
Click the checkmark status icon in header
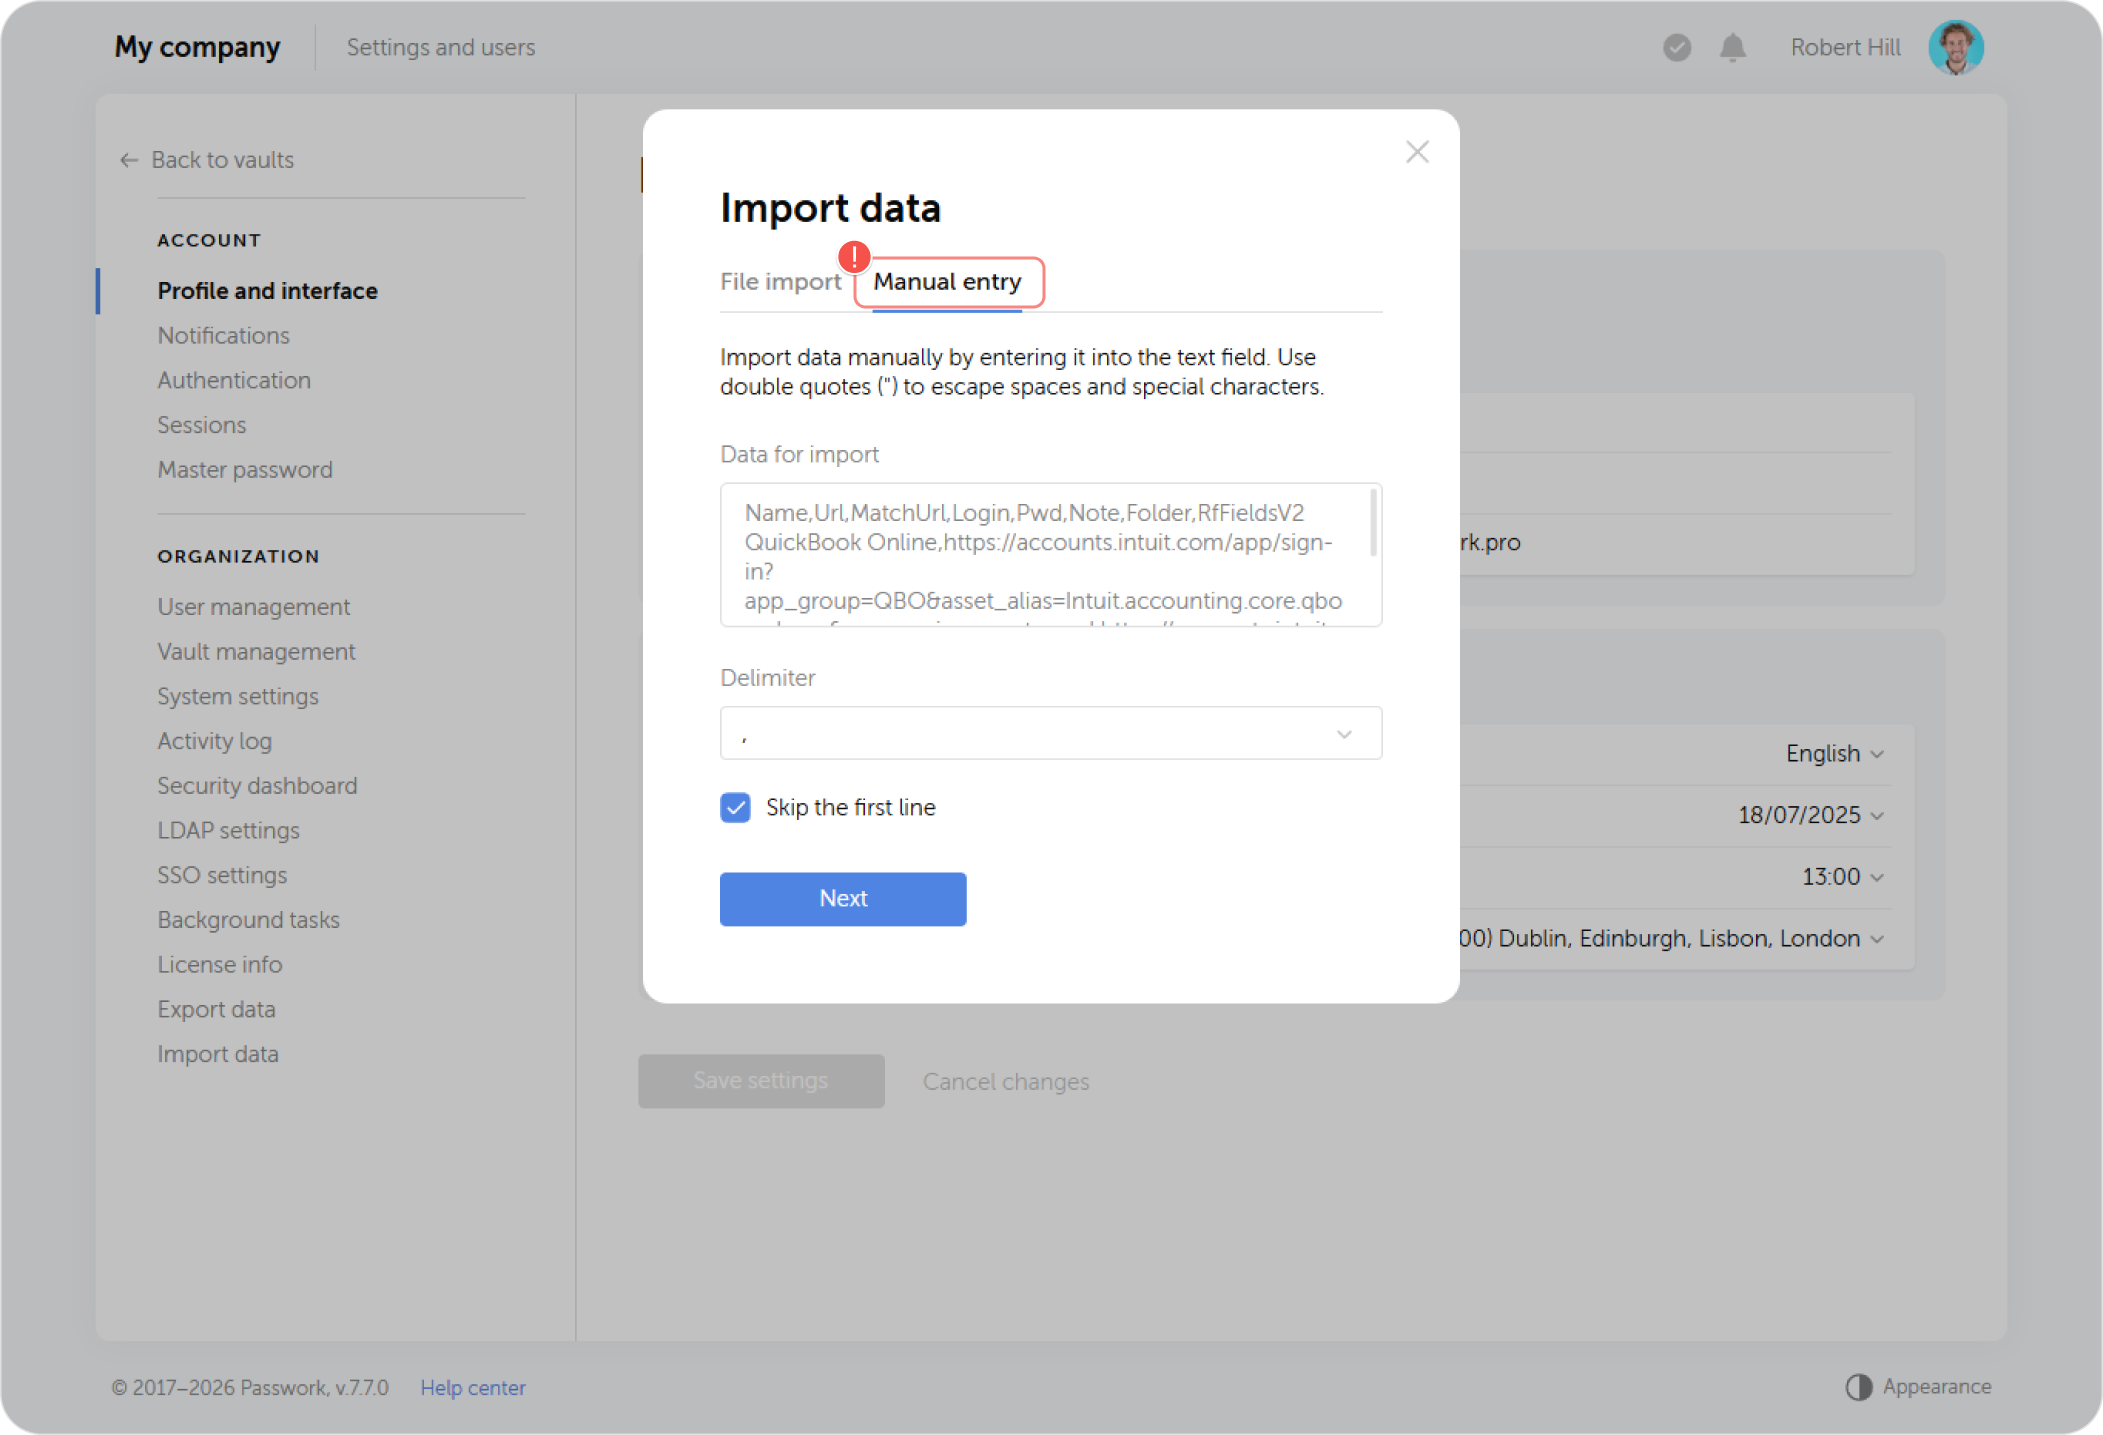tap(1677, 47)
